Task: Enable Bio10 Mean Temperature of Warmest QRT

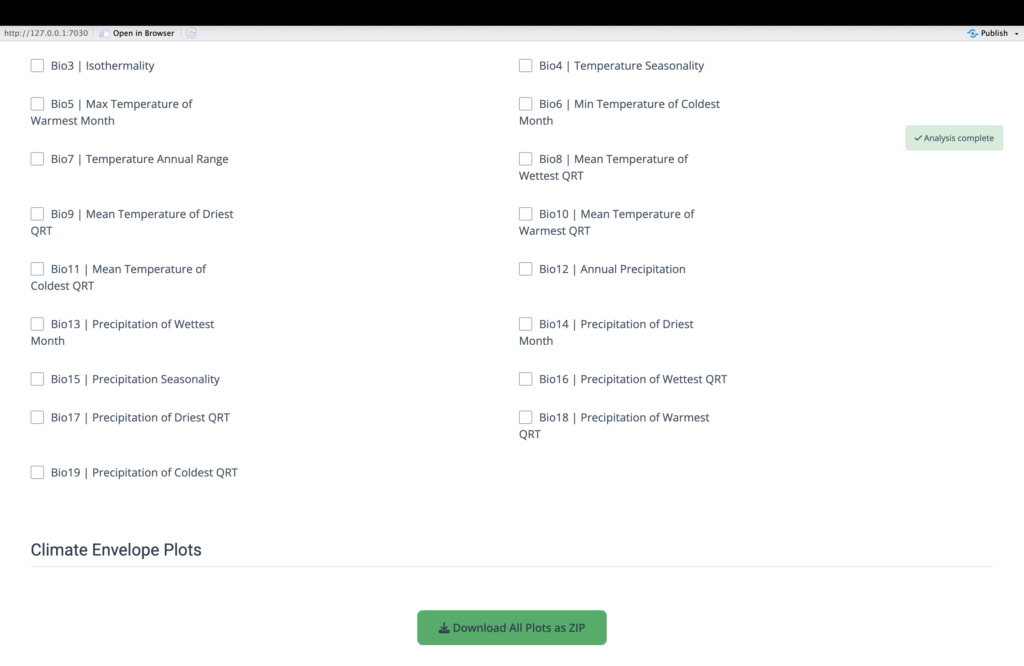Action: point(525,214)
